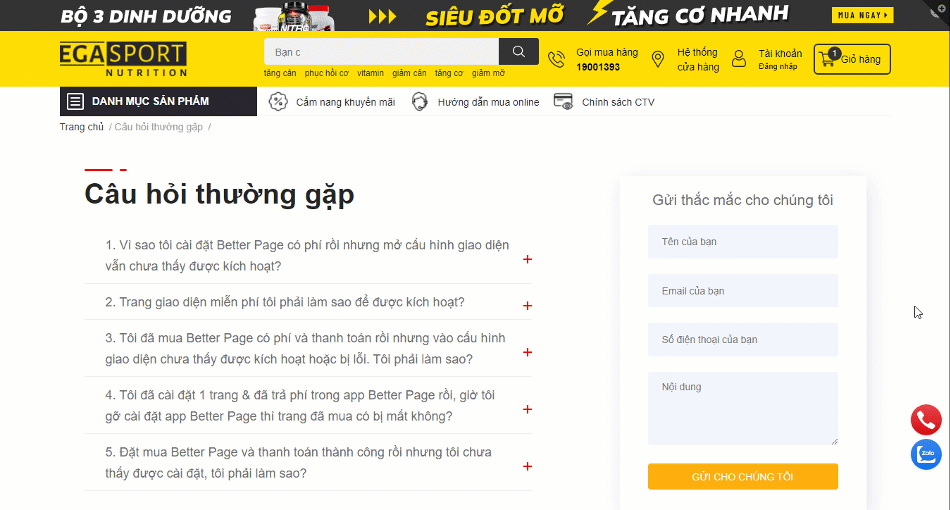Click the Trang chủ breadcrumb link

(x=81, y=127)
